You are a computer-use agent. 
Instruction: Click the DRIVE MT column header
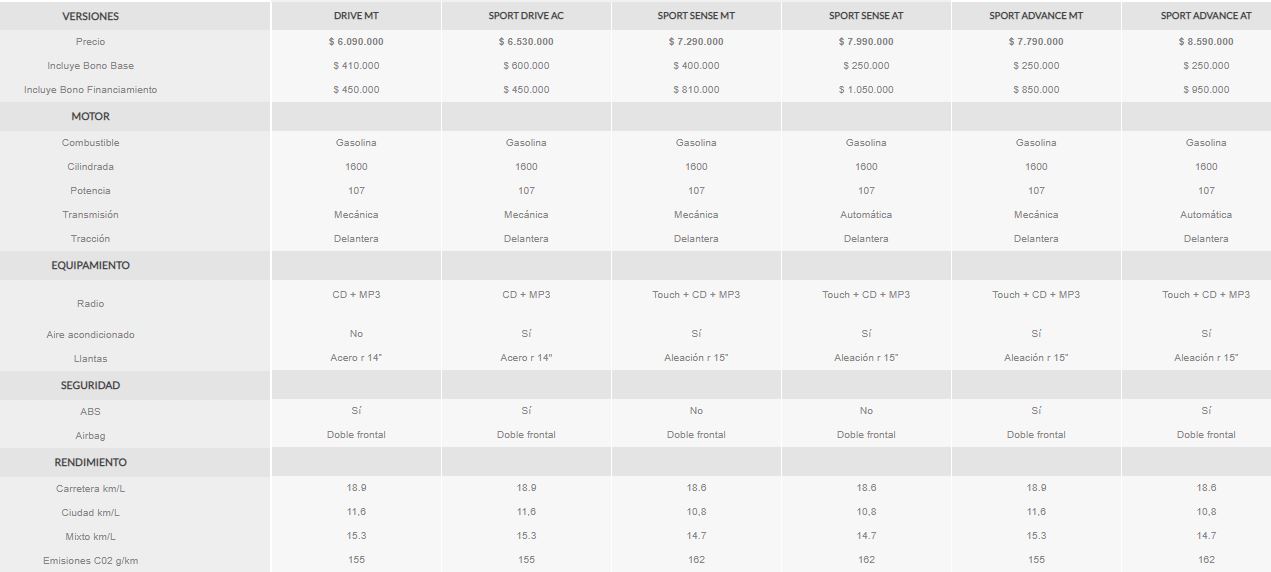[356, 16]
